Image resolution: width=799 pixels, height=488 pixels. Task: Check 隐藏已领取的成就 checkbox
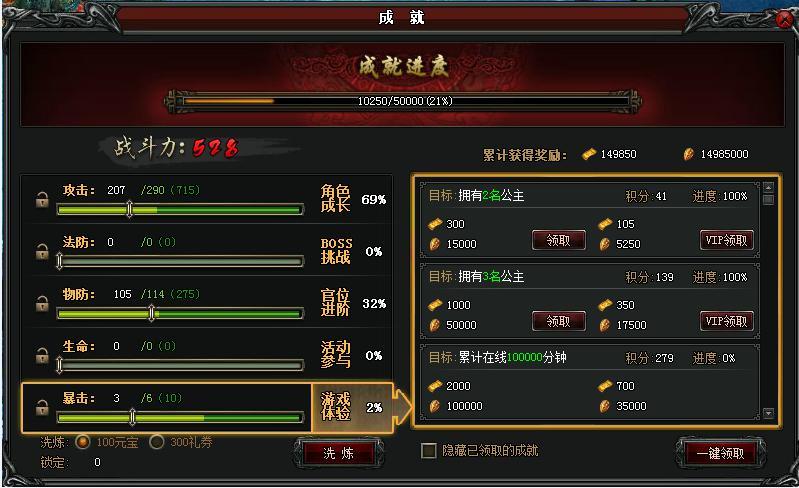coord(429,450)
